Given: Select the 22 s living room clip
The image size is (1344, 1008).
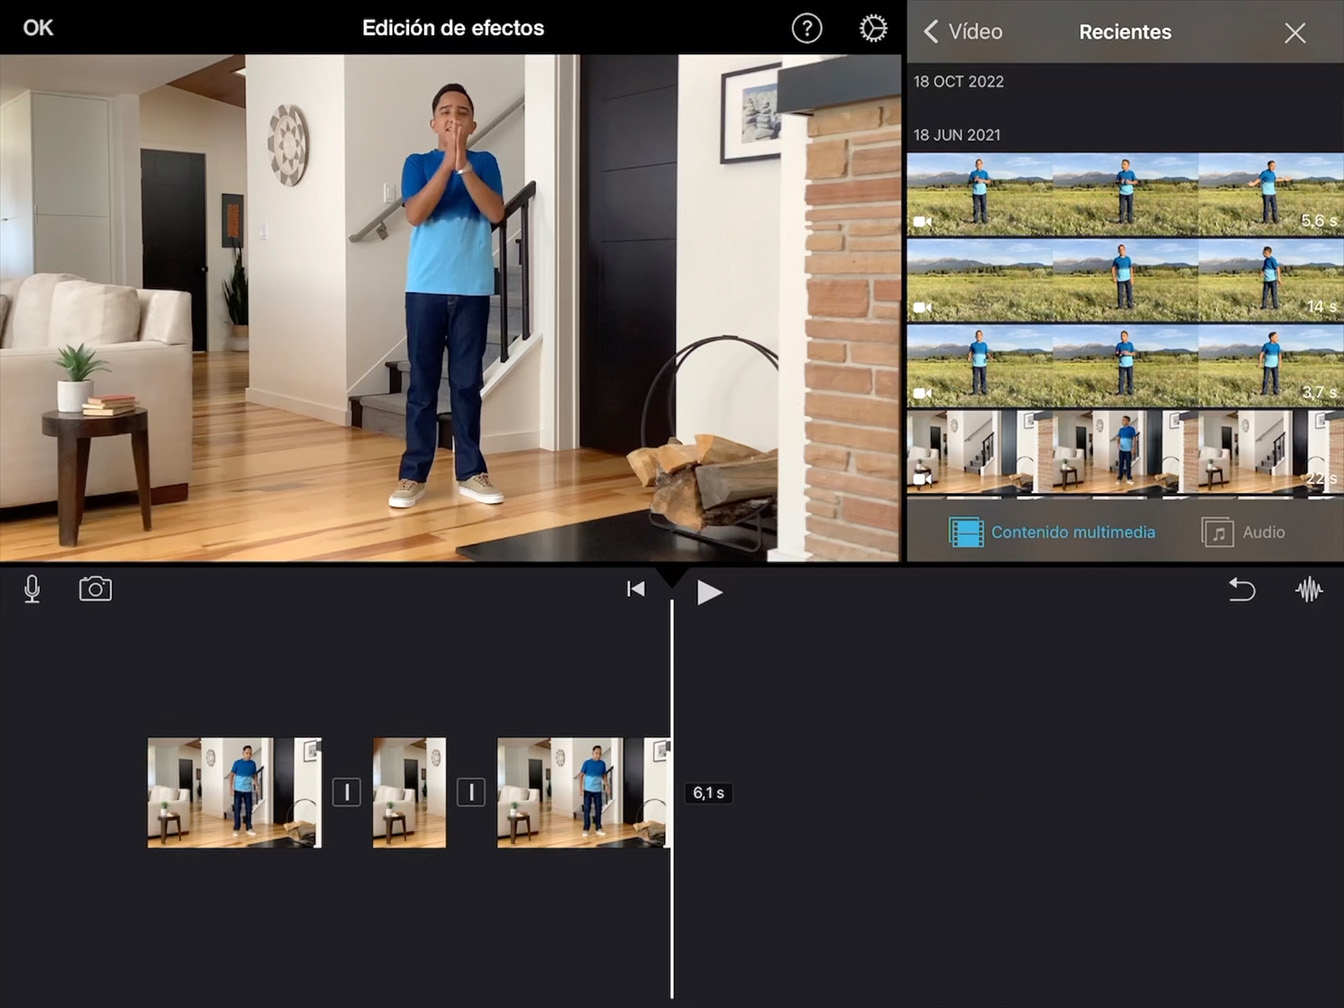Looking at the screenshot, I should [x=1125, y=452].
